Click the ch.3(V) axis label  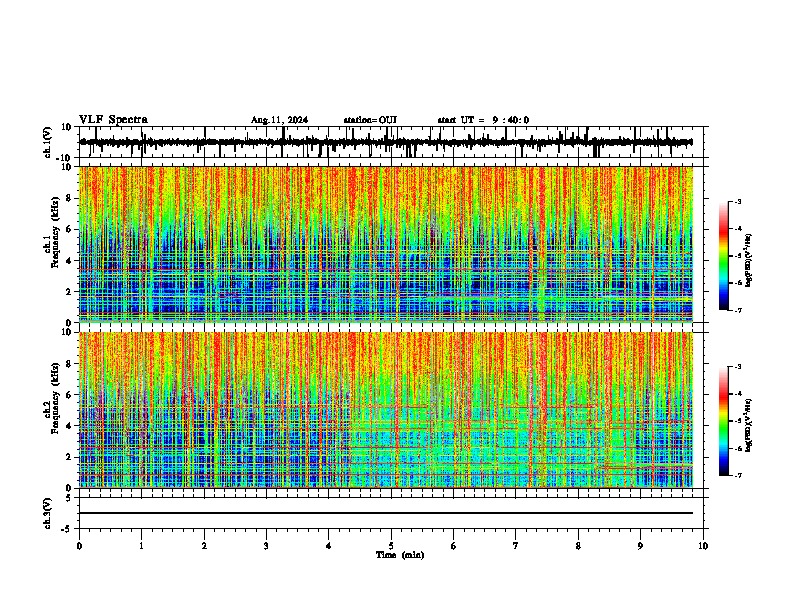[48, 513]
